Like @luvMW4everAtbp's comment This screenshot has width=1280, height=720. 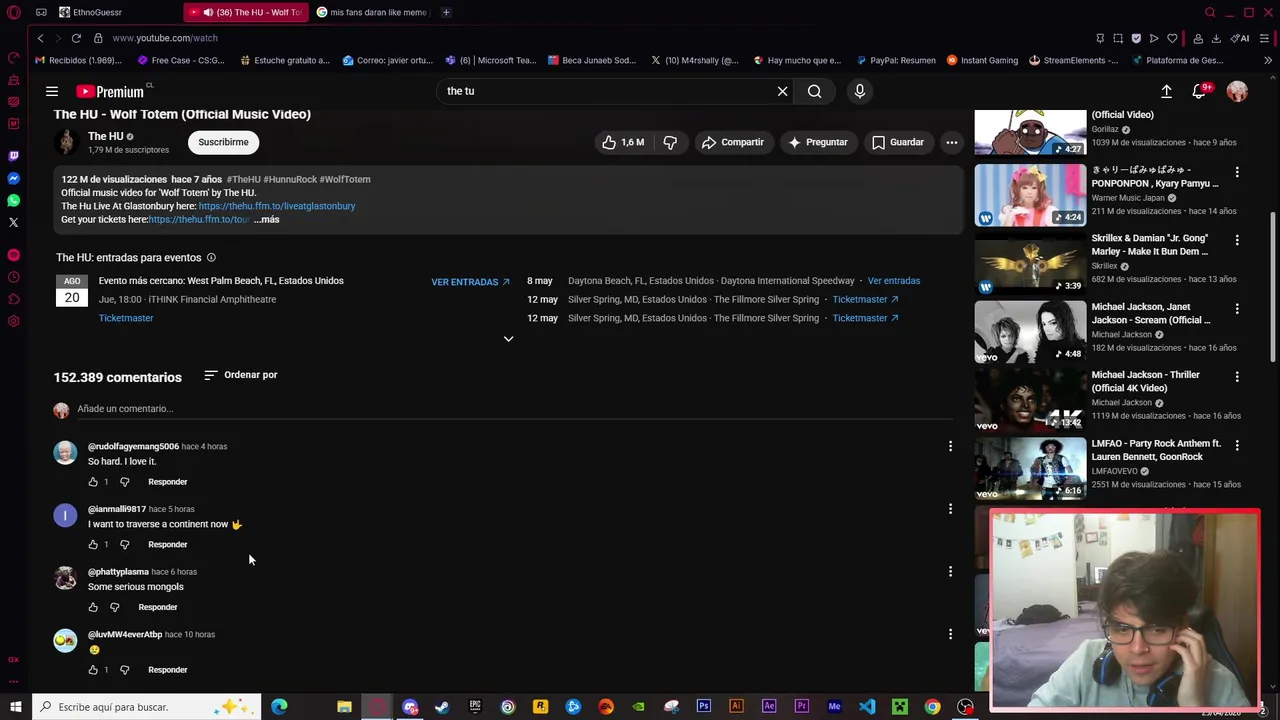(93, 670)
